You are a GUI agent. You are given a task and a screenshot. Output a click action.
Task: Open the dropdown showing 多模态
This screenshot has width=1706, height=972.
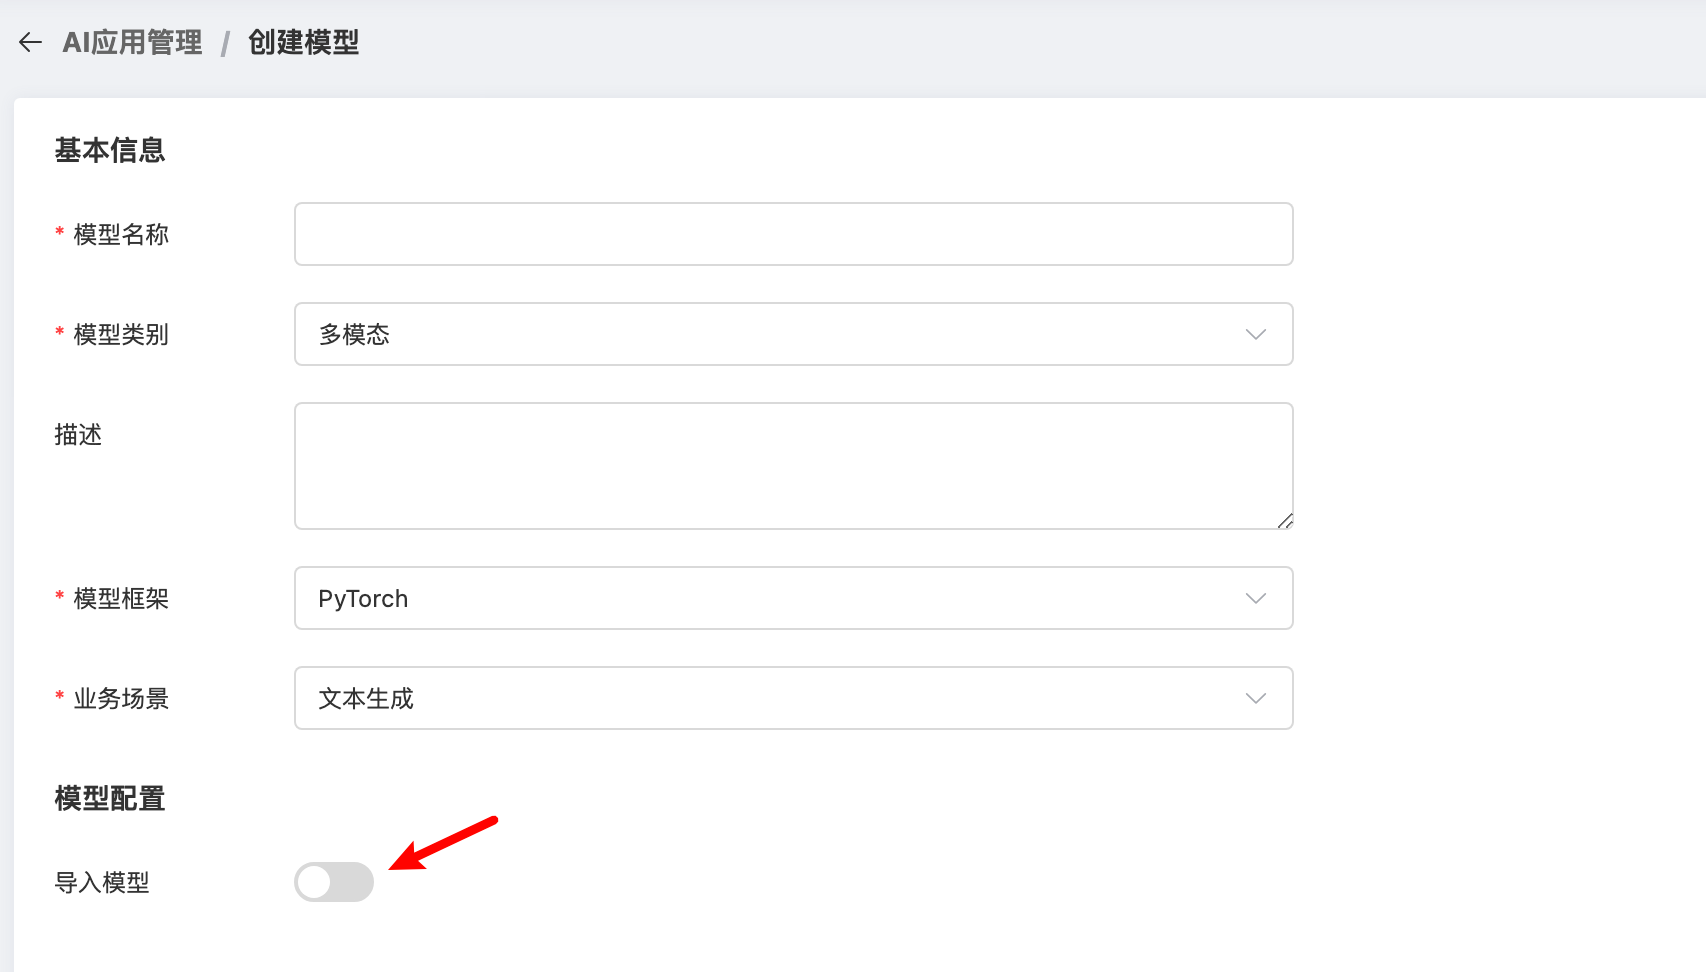[780, 334]
